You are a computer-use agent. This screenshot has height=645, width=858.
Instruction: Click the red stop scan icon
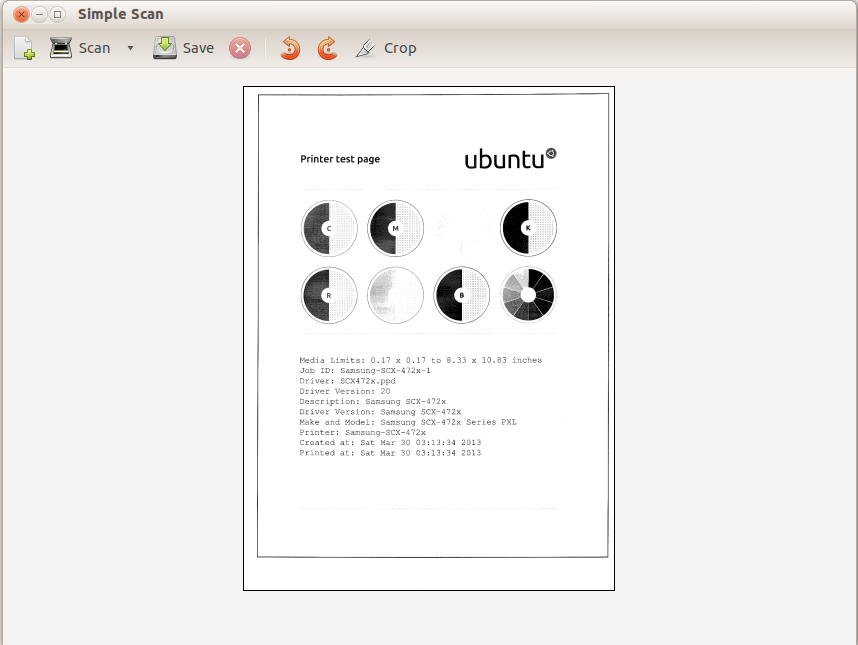point(240,48)
